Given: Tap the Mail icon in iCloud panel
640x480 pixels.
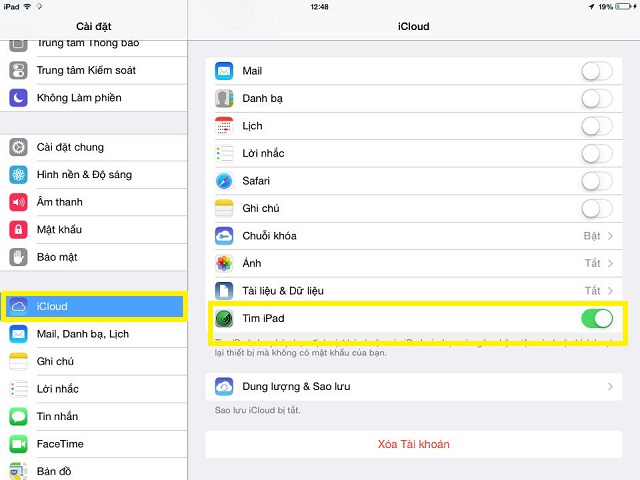Looking at the screenshot, I should click(x=224, y=71).
